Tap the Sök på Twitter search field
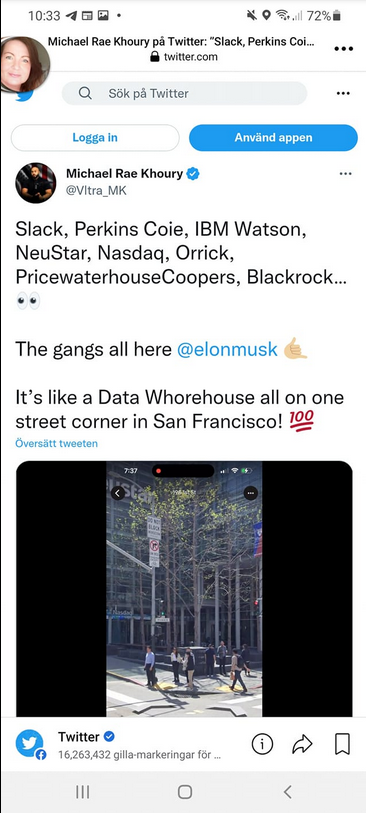Viewport: 366px width, 813px height. coord(185,93)
